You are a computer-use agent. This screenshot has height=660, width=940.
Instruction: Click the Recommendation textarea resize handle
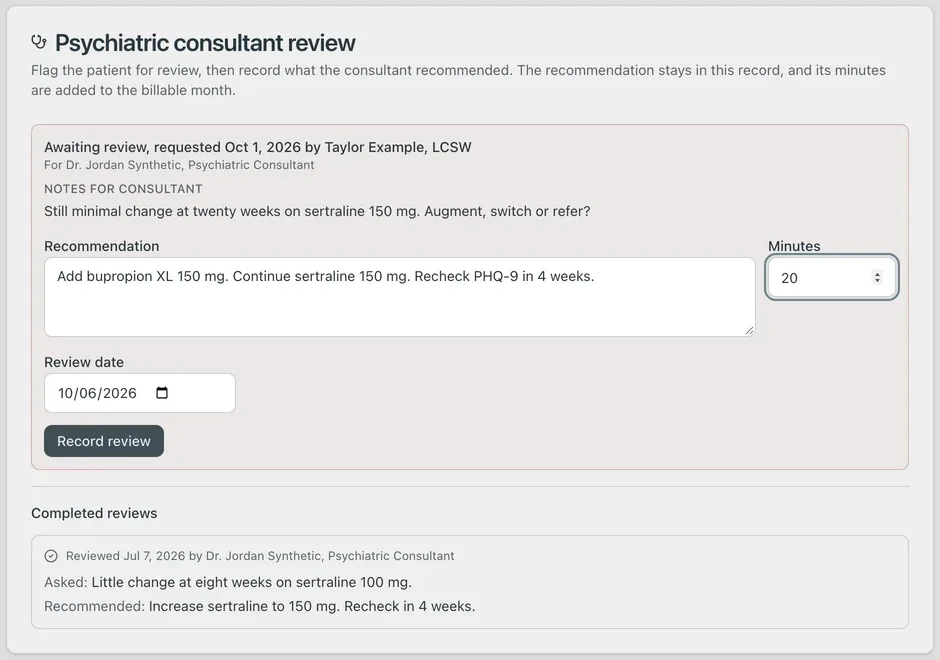click(749, 330)
